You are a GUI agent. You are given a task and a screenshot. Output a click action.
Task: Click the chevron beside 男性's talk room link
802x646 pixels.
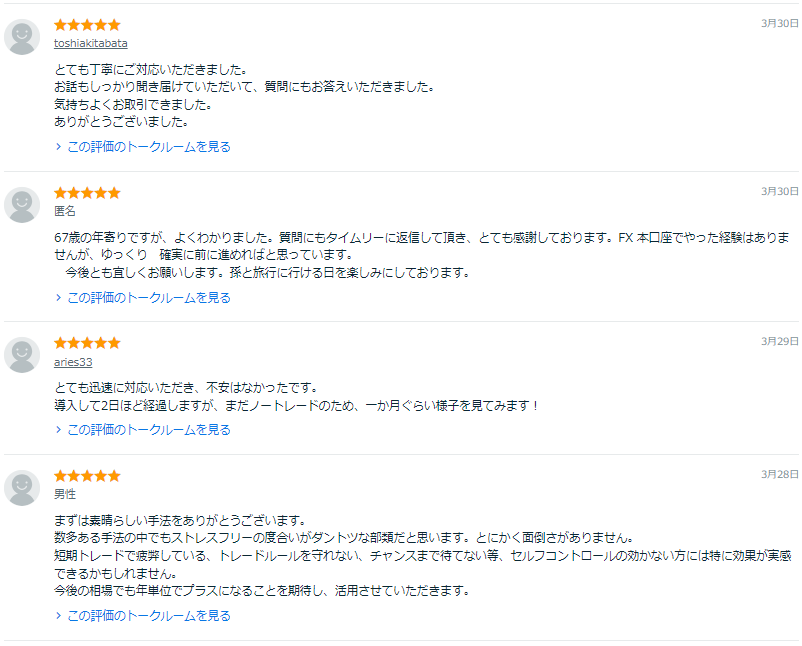pyautogui.click(x=59, y=616)
